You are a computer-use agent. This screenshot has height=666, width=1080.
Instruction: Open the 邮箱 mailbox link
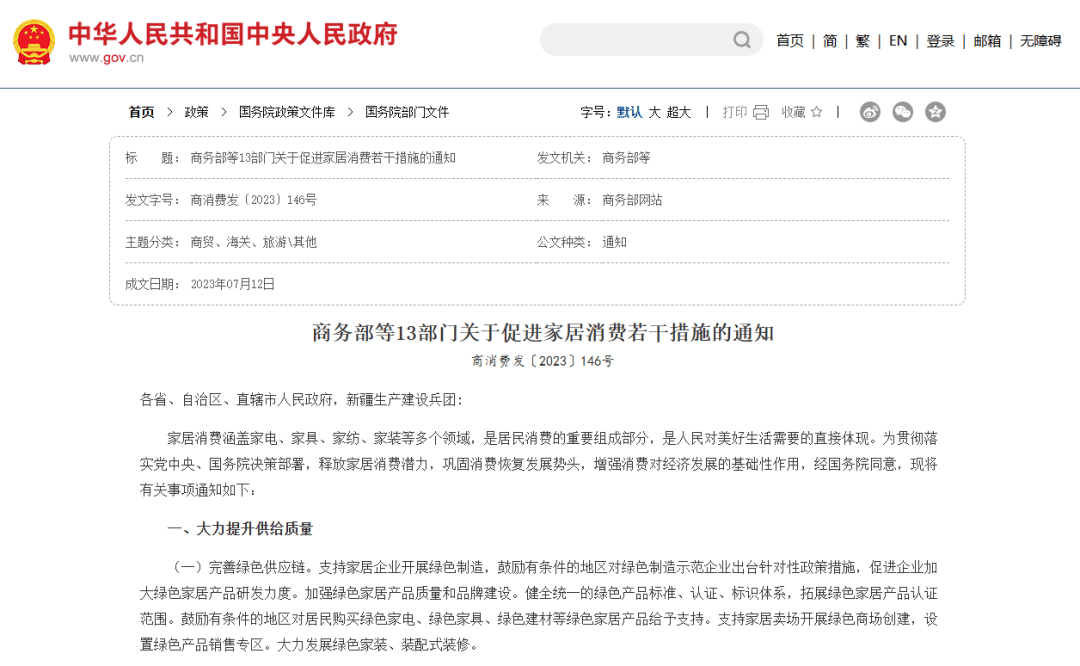tap(987, 41)
